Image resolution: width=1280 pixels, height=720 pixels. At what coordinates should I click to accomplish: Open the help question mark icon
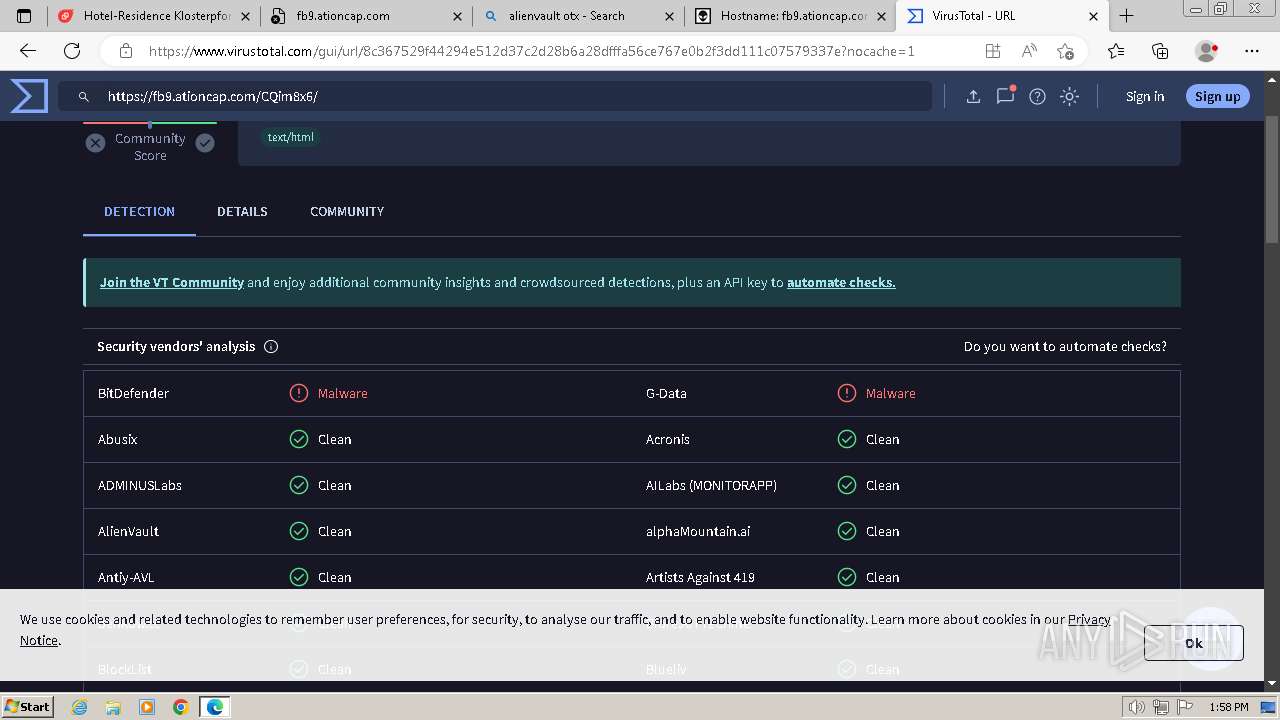coord(1037,97)
